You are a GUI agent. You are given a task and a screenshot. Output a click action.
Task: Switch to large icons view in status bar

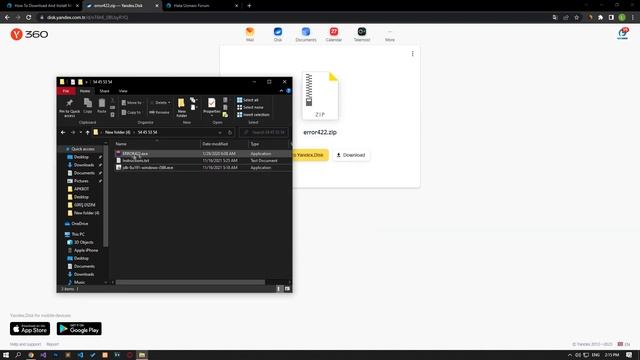(x=287, y=289)
